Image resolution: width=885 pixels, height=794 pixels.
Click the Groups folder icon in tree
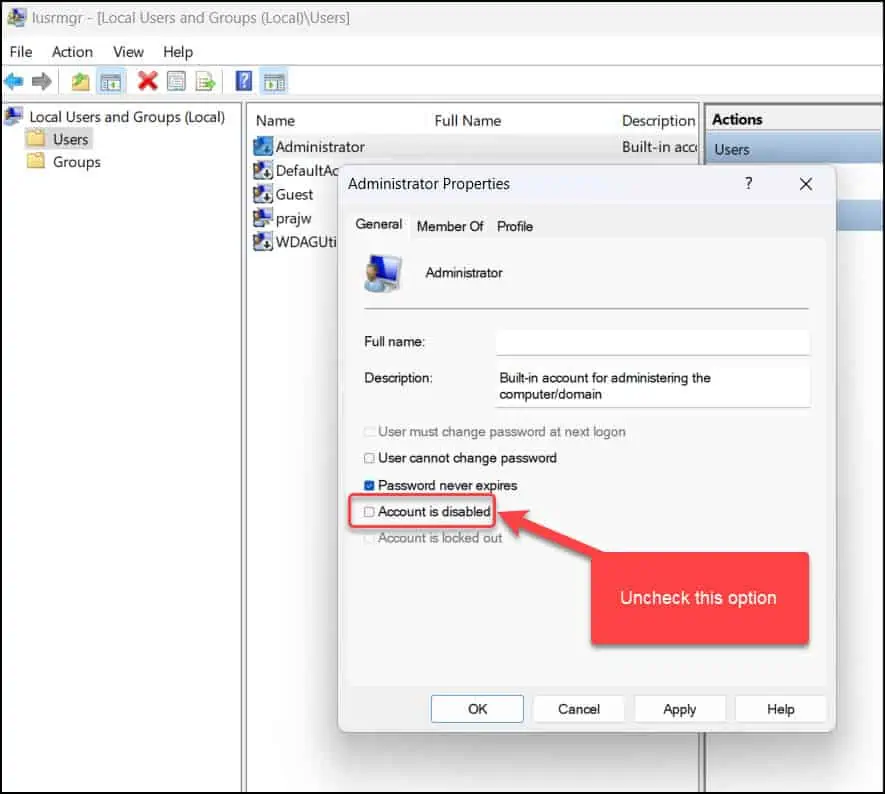coord(36,161)
